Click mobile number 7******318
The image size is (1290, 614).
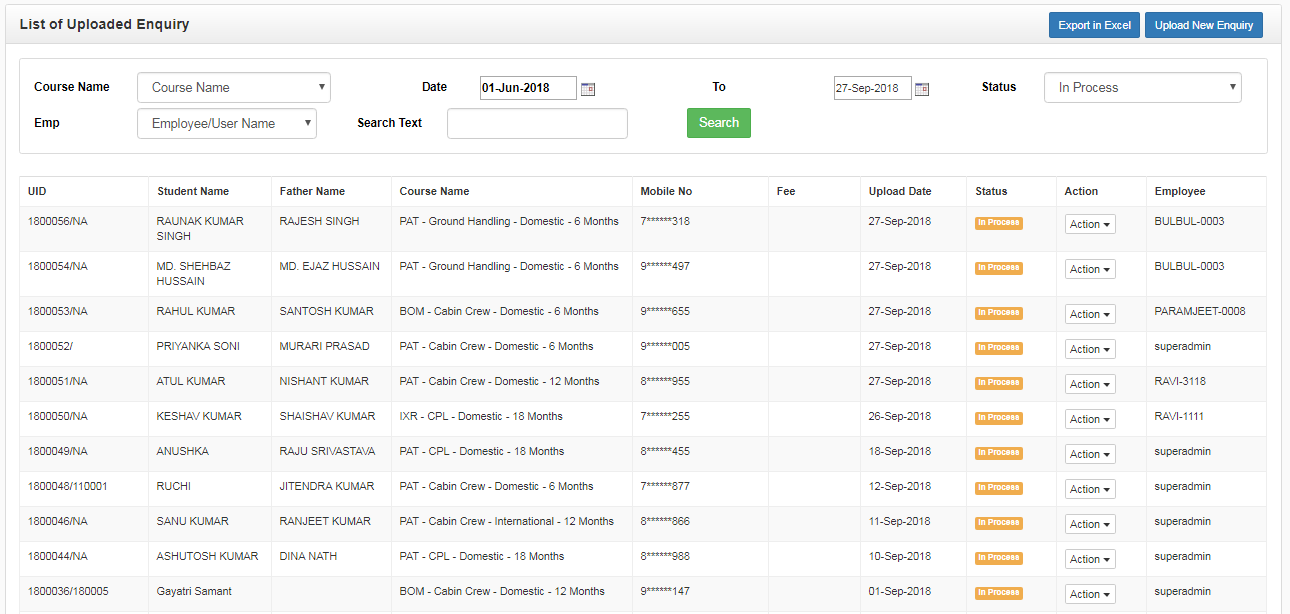pos(665,221)
